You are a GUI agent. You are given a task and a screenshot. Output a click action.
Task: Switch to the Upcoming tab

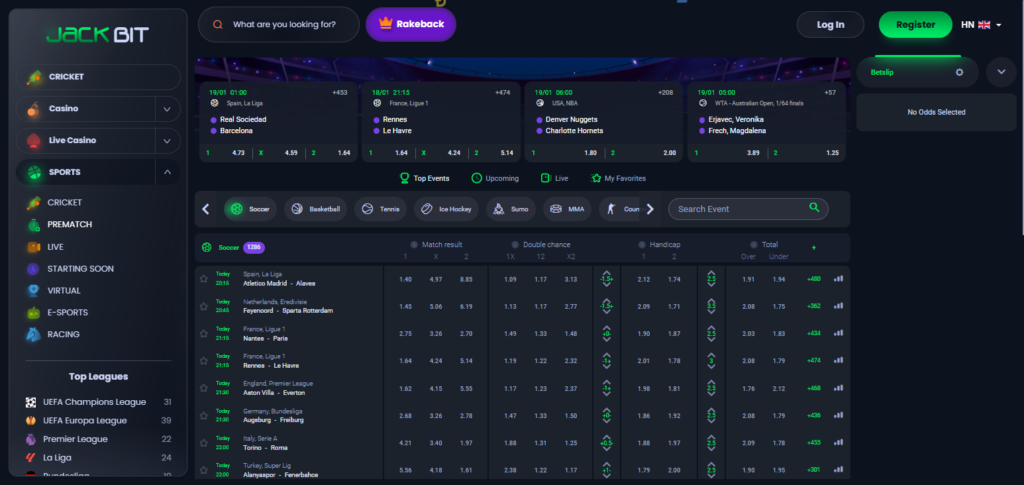(x=494, y=178)
